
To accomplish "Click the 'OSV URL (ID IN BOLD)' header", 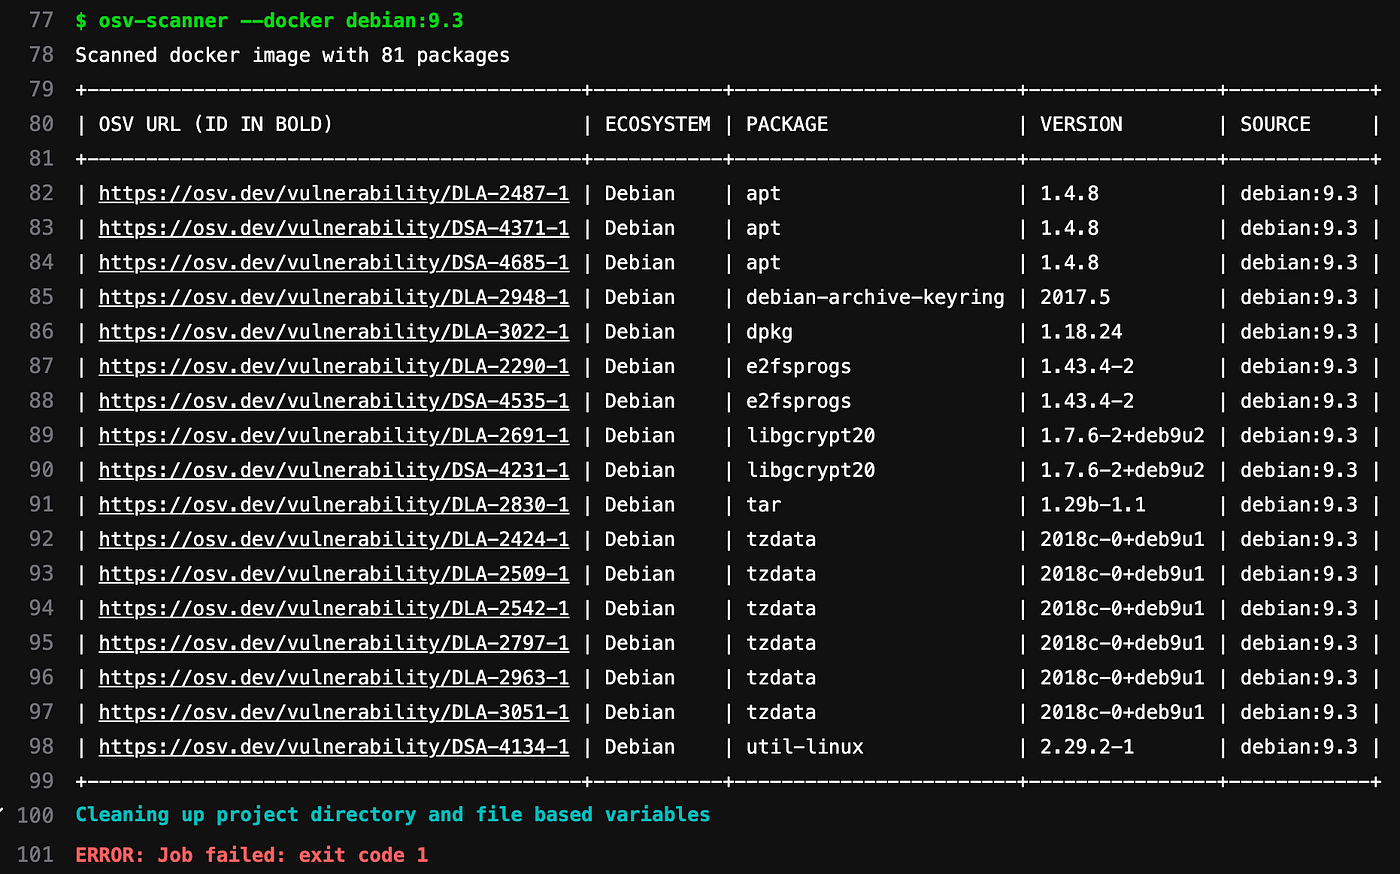I will [x=215, y=124].
